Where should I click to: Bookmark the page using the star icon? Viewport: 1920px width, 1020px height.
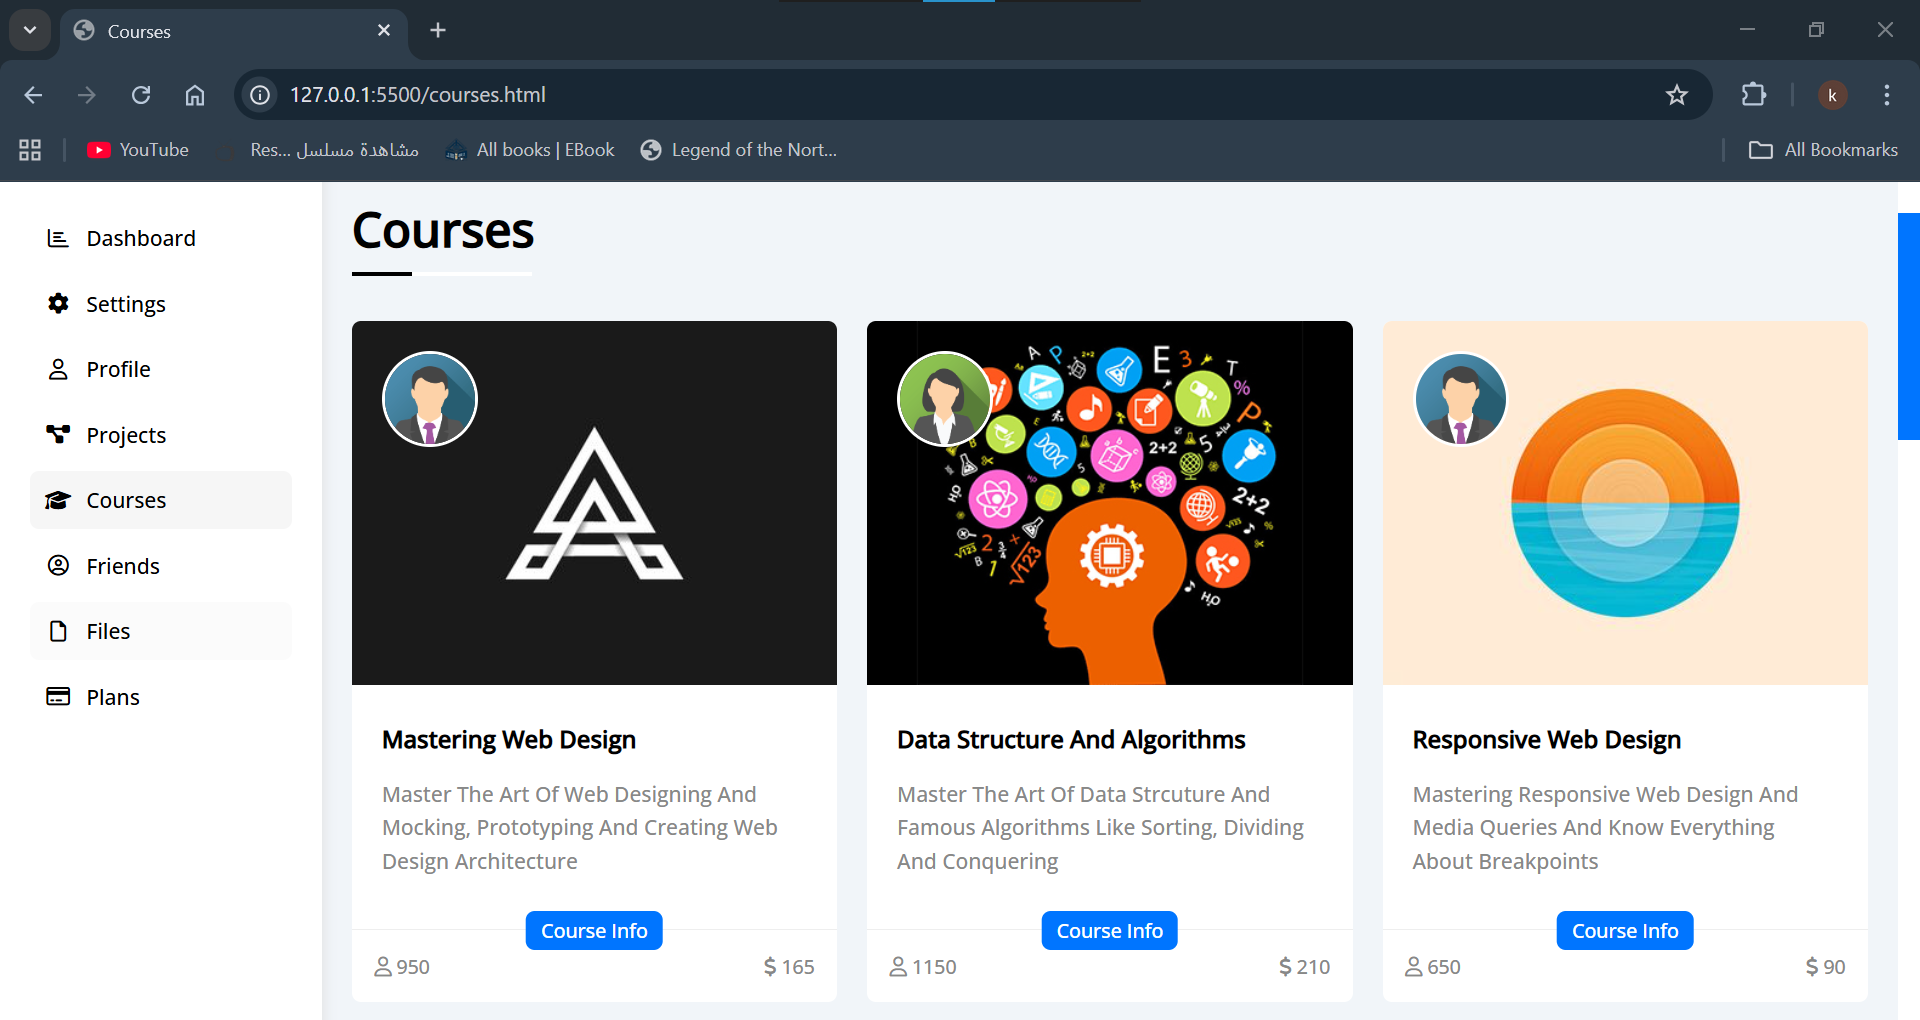(x=1678, y=95)
